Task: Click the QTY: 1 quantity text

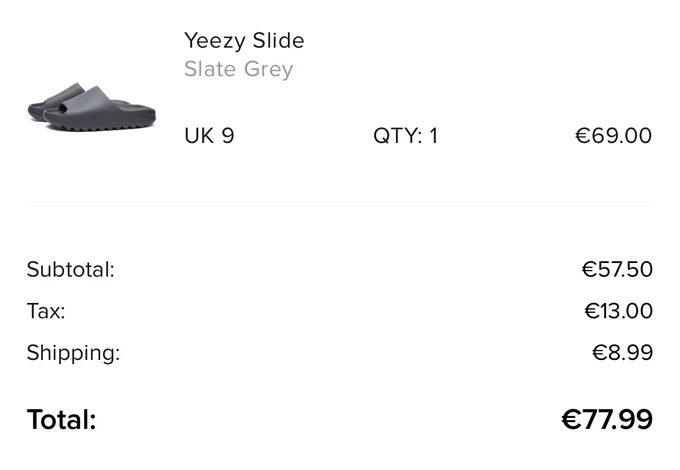Action: [405, 136]
